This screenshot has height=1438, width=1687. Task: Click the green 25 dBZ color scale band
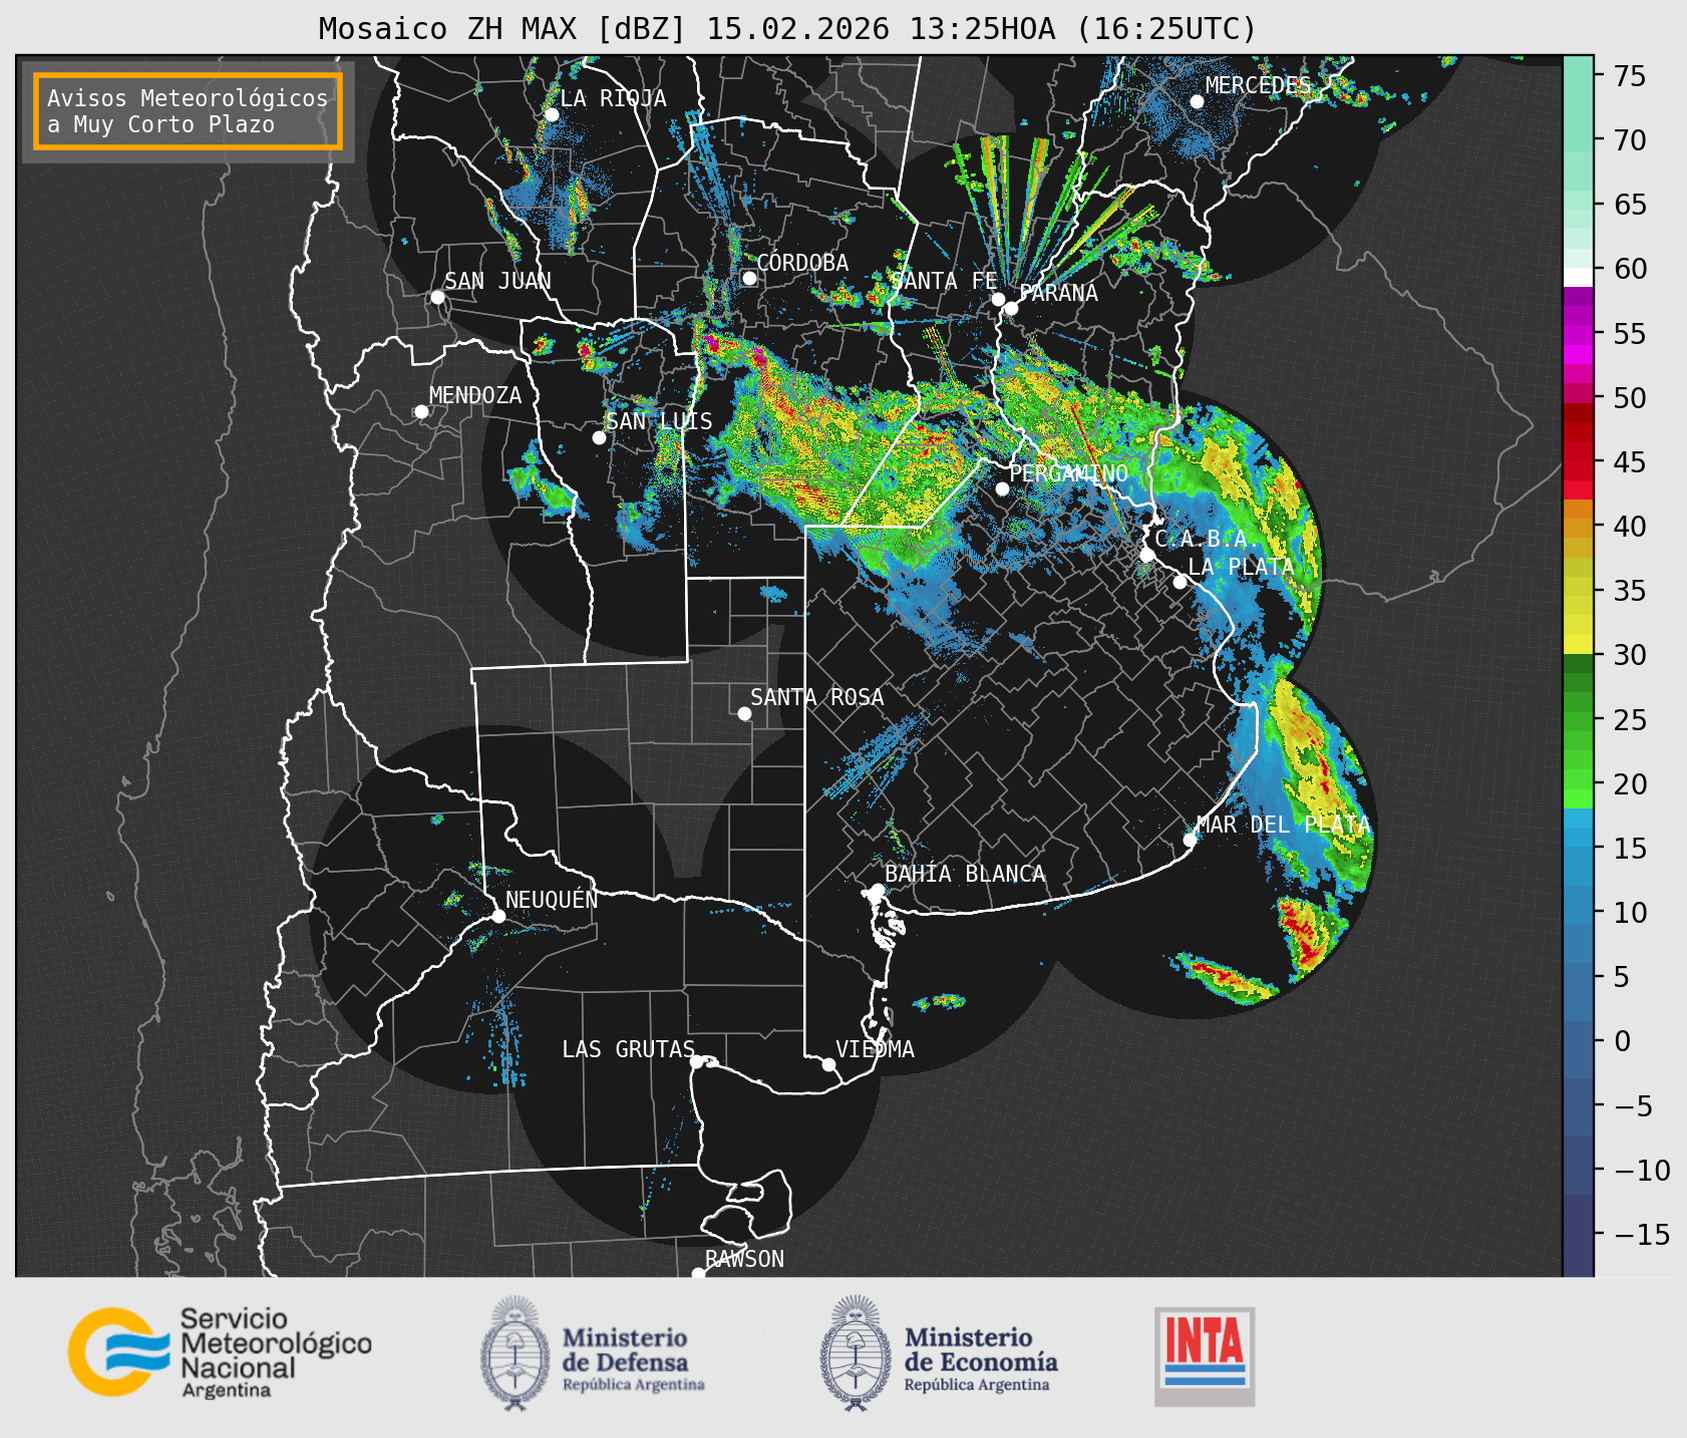tap(1578, 720)
